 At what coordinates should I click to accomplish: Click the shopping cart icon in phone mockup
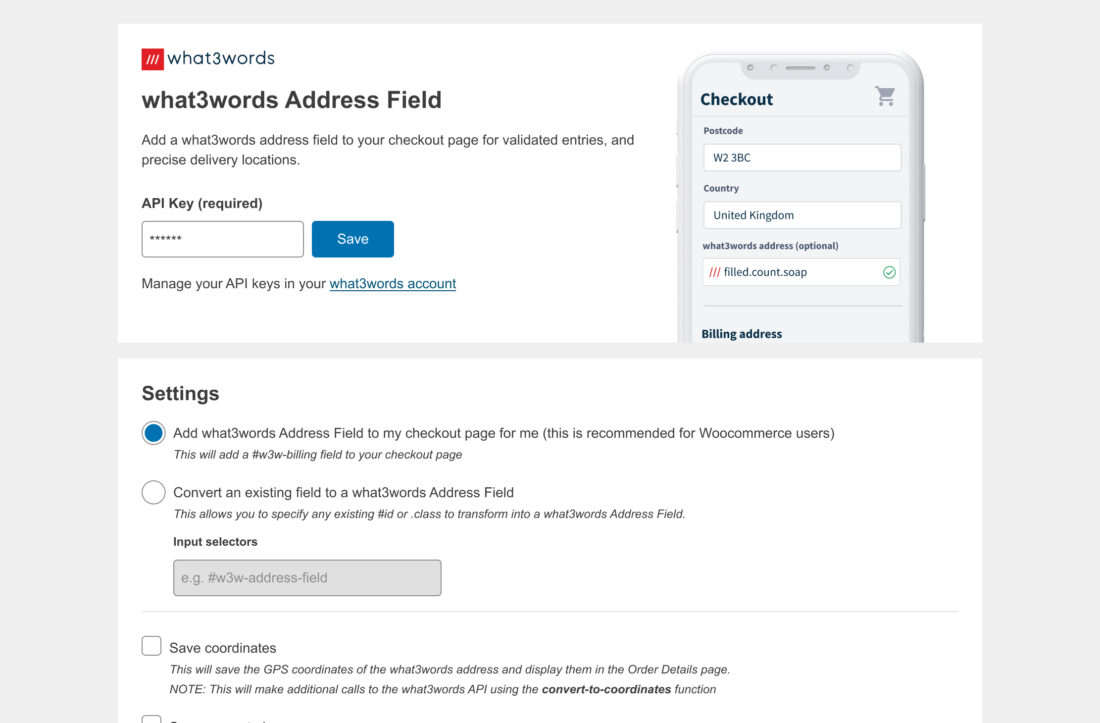pos(885,95)
